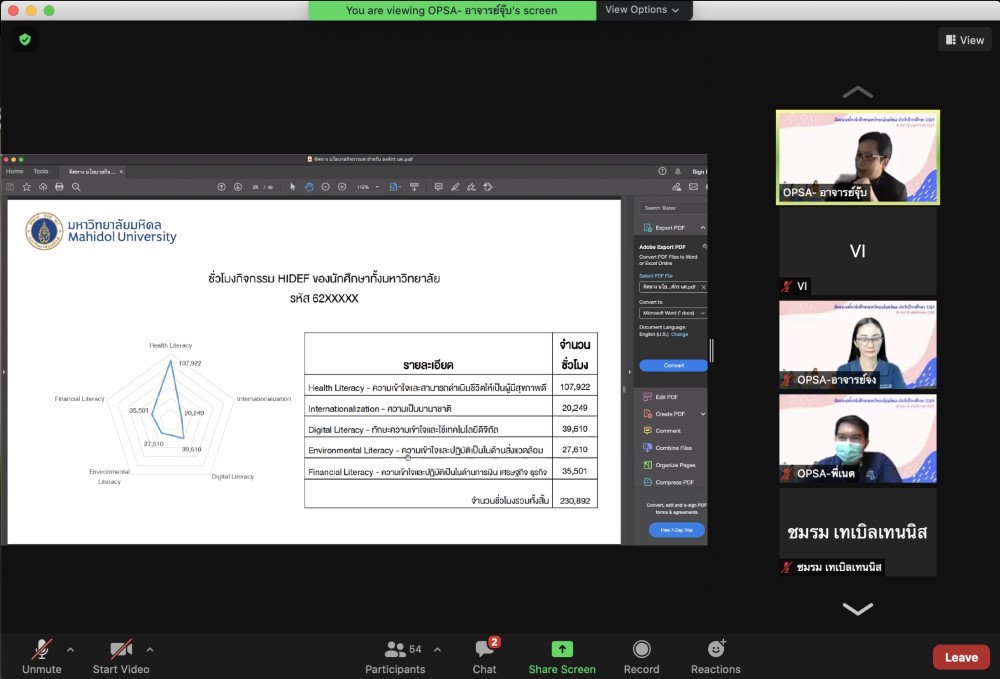Open the View Options dropdown
1000x679 pixels.
tap(642, 10)
